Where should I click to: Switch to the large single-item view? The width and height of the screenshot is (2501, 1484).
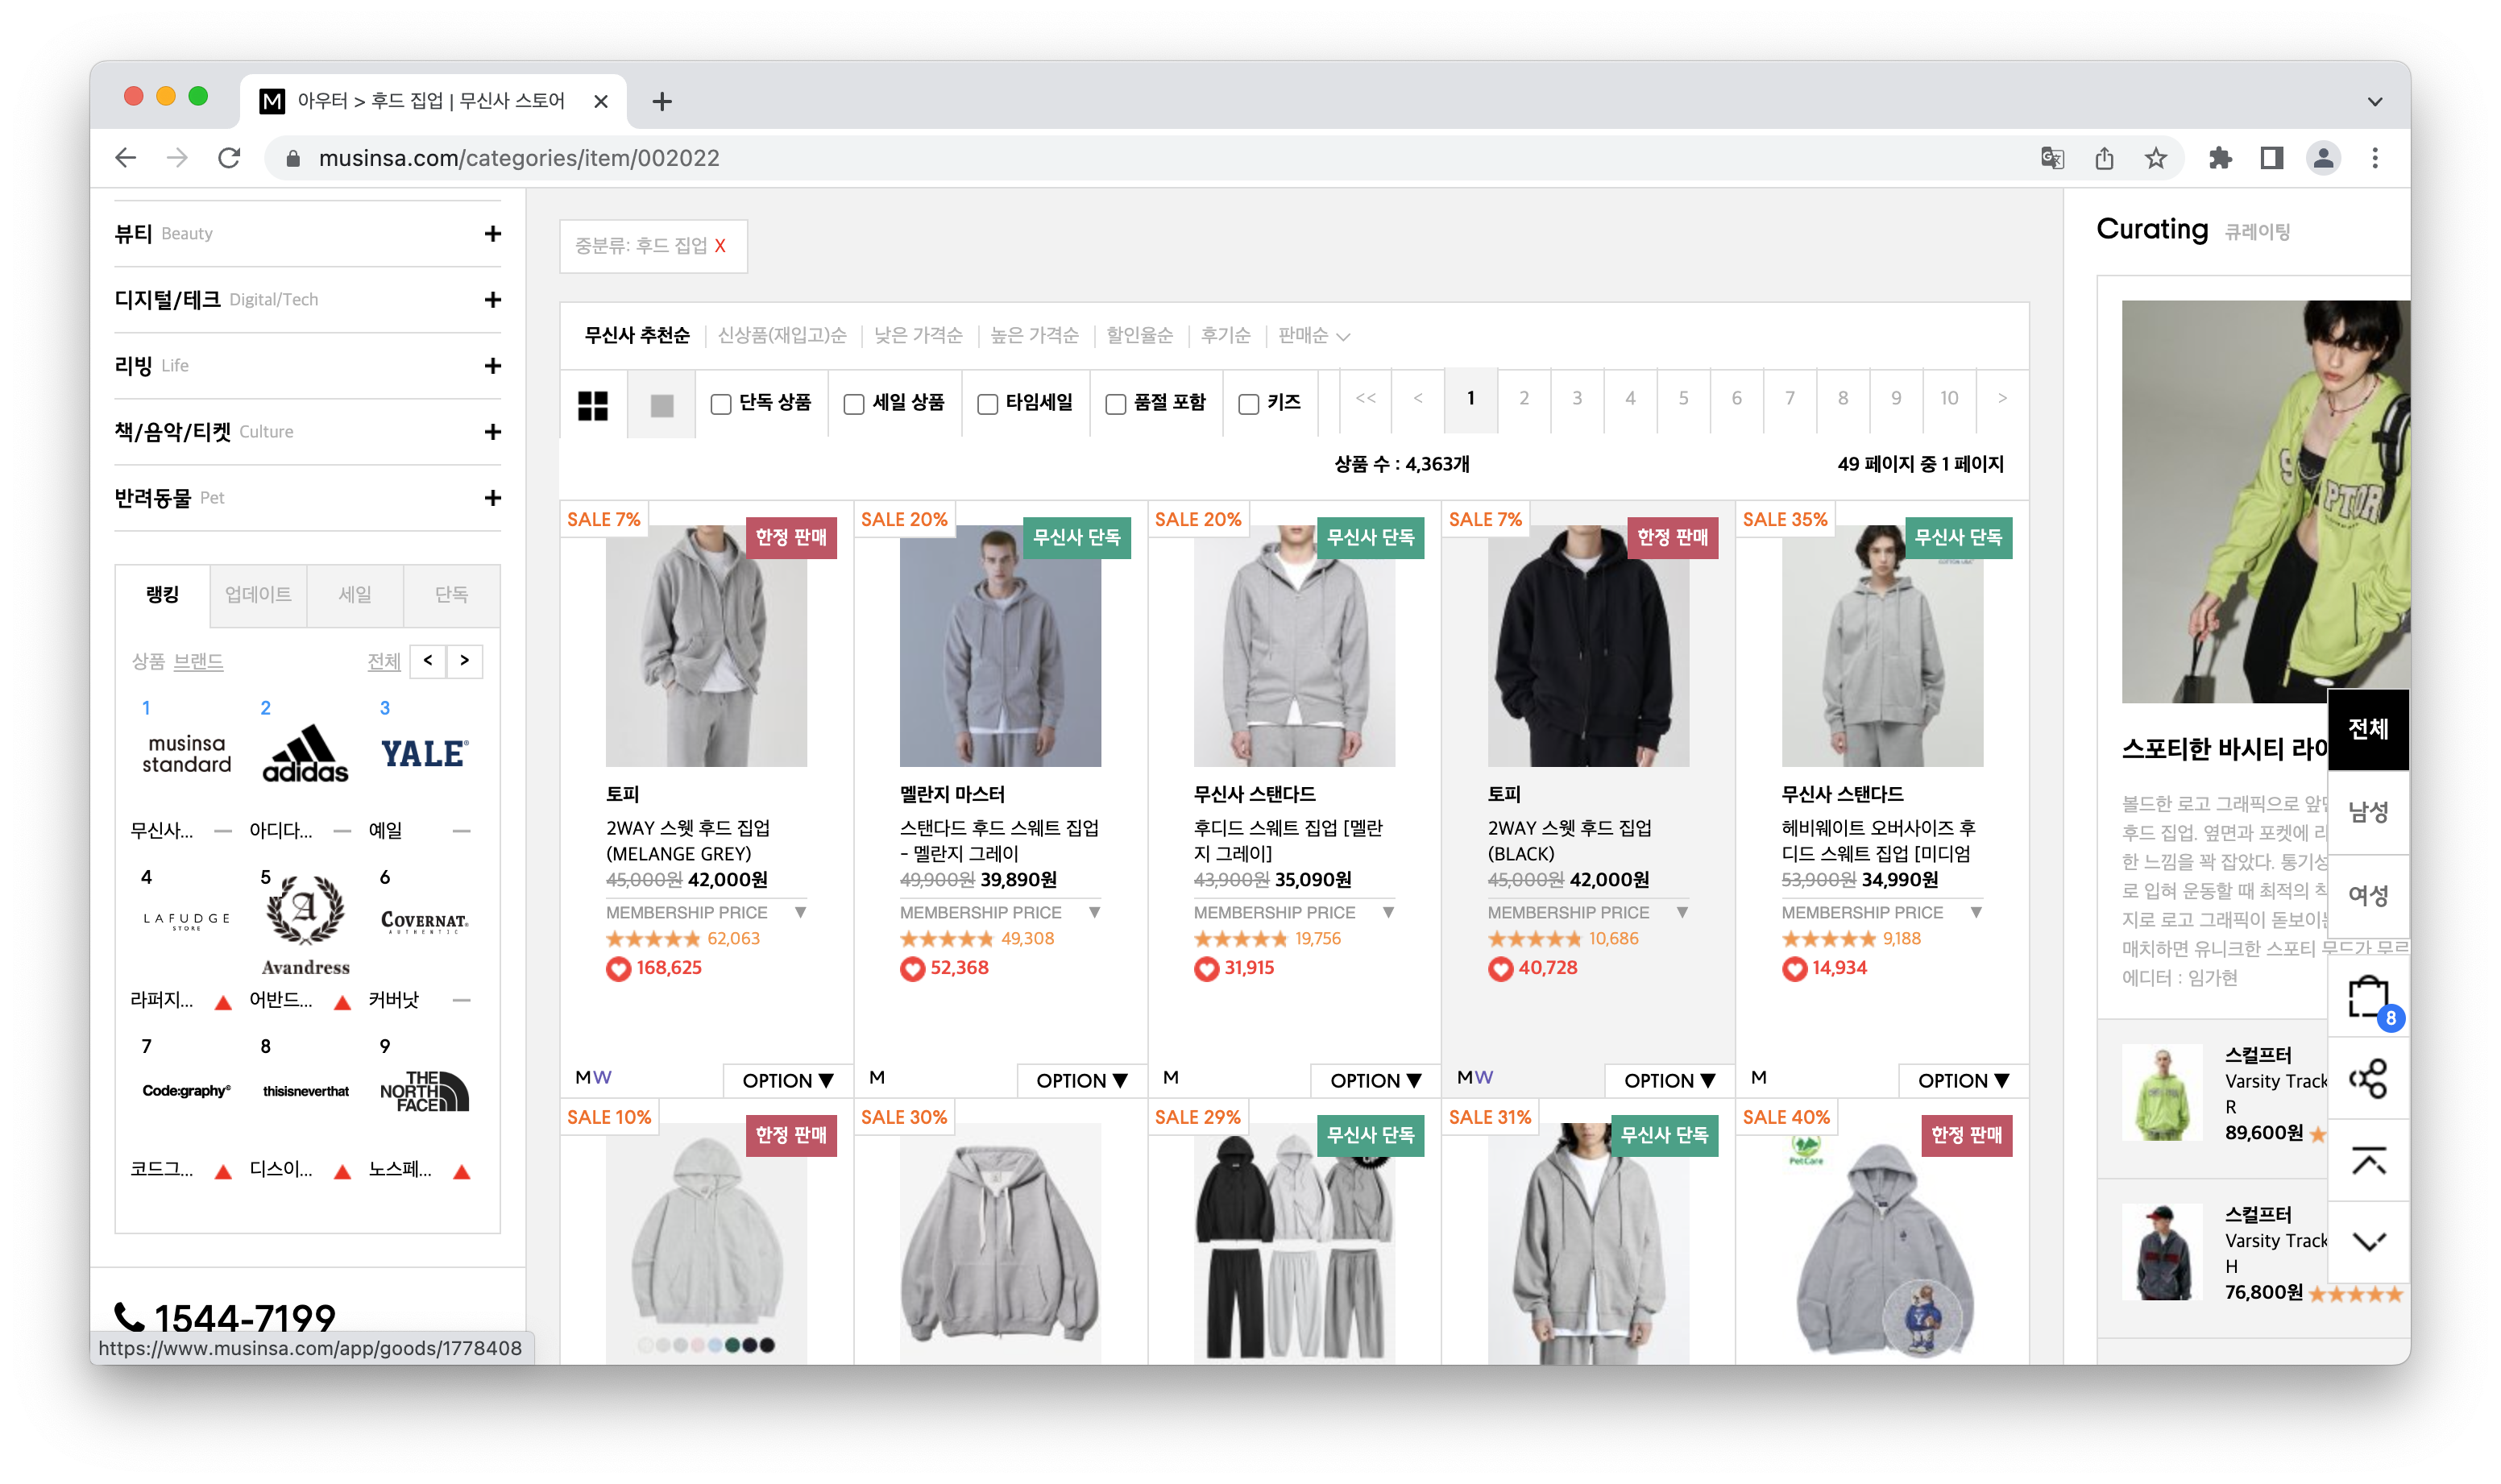point(660,404)
